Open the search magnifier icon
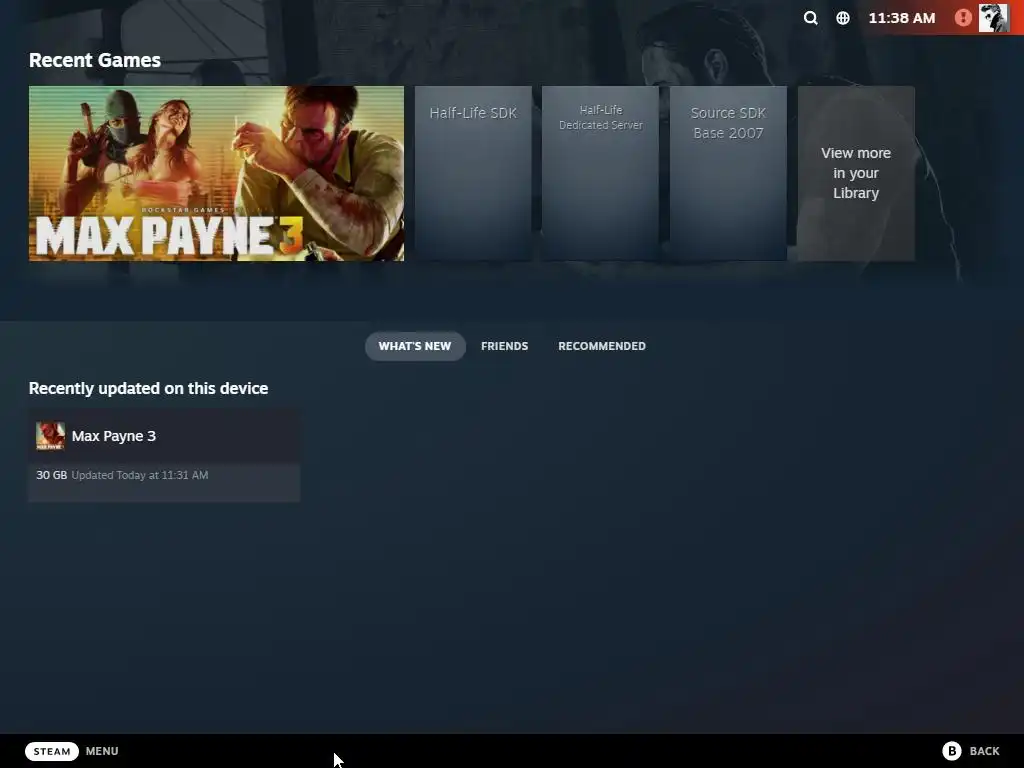 (x=810, y=18)
